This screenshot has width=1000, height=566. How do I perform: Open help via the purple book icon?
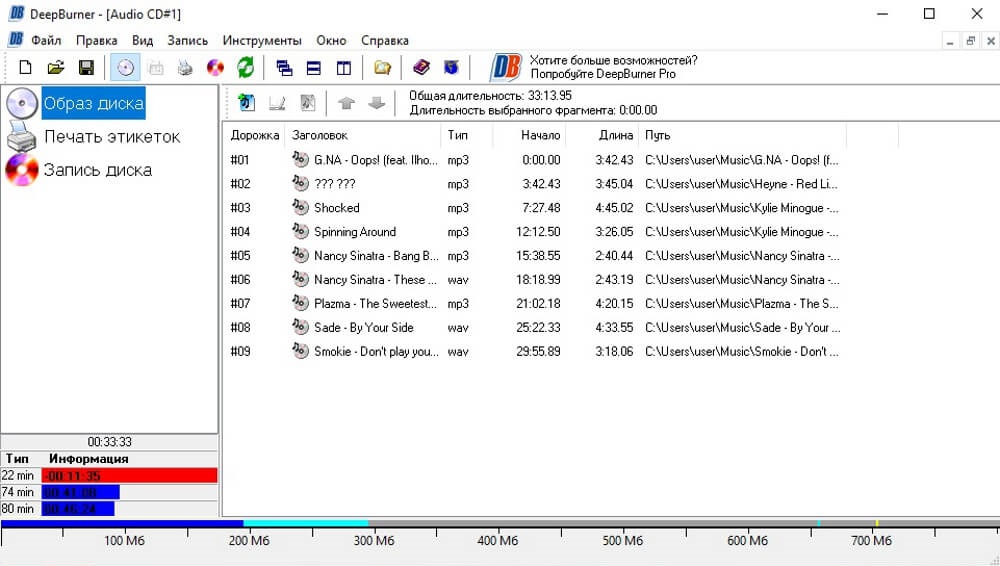[x=421, y=67]
